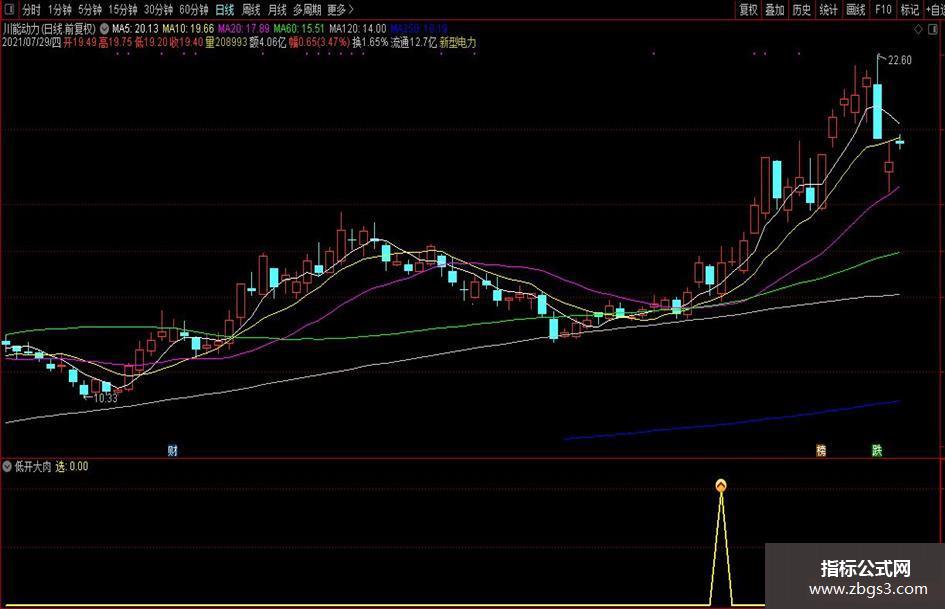
Task: Click the signal arrow on indicator peak
Action: click(721, 485)
